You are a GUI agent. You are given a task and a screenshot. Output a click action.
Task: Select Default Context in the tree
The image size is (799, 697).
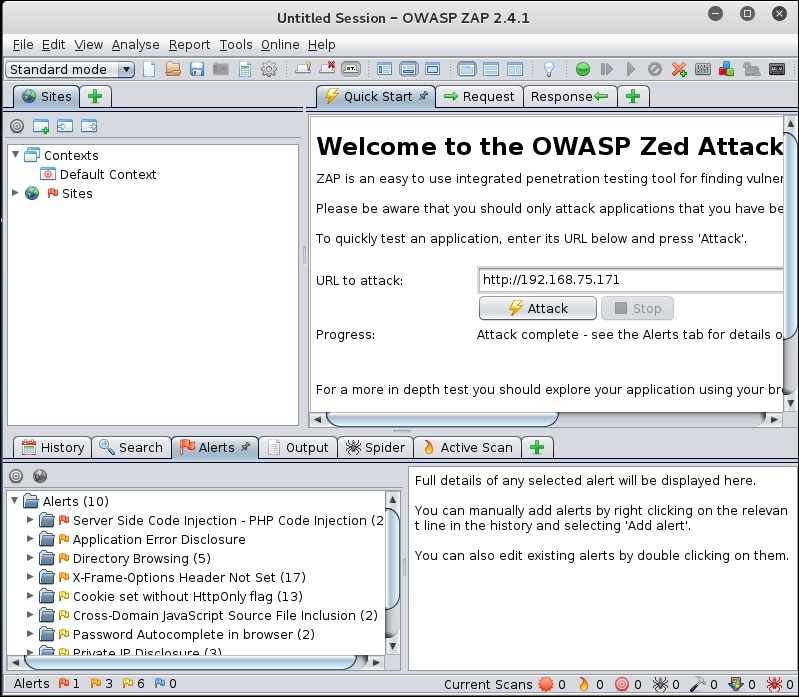click(108, 174)
